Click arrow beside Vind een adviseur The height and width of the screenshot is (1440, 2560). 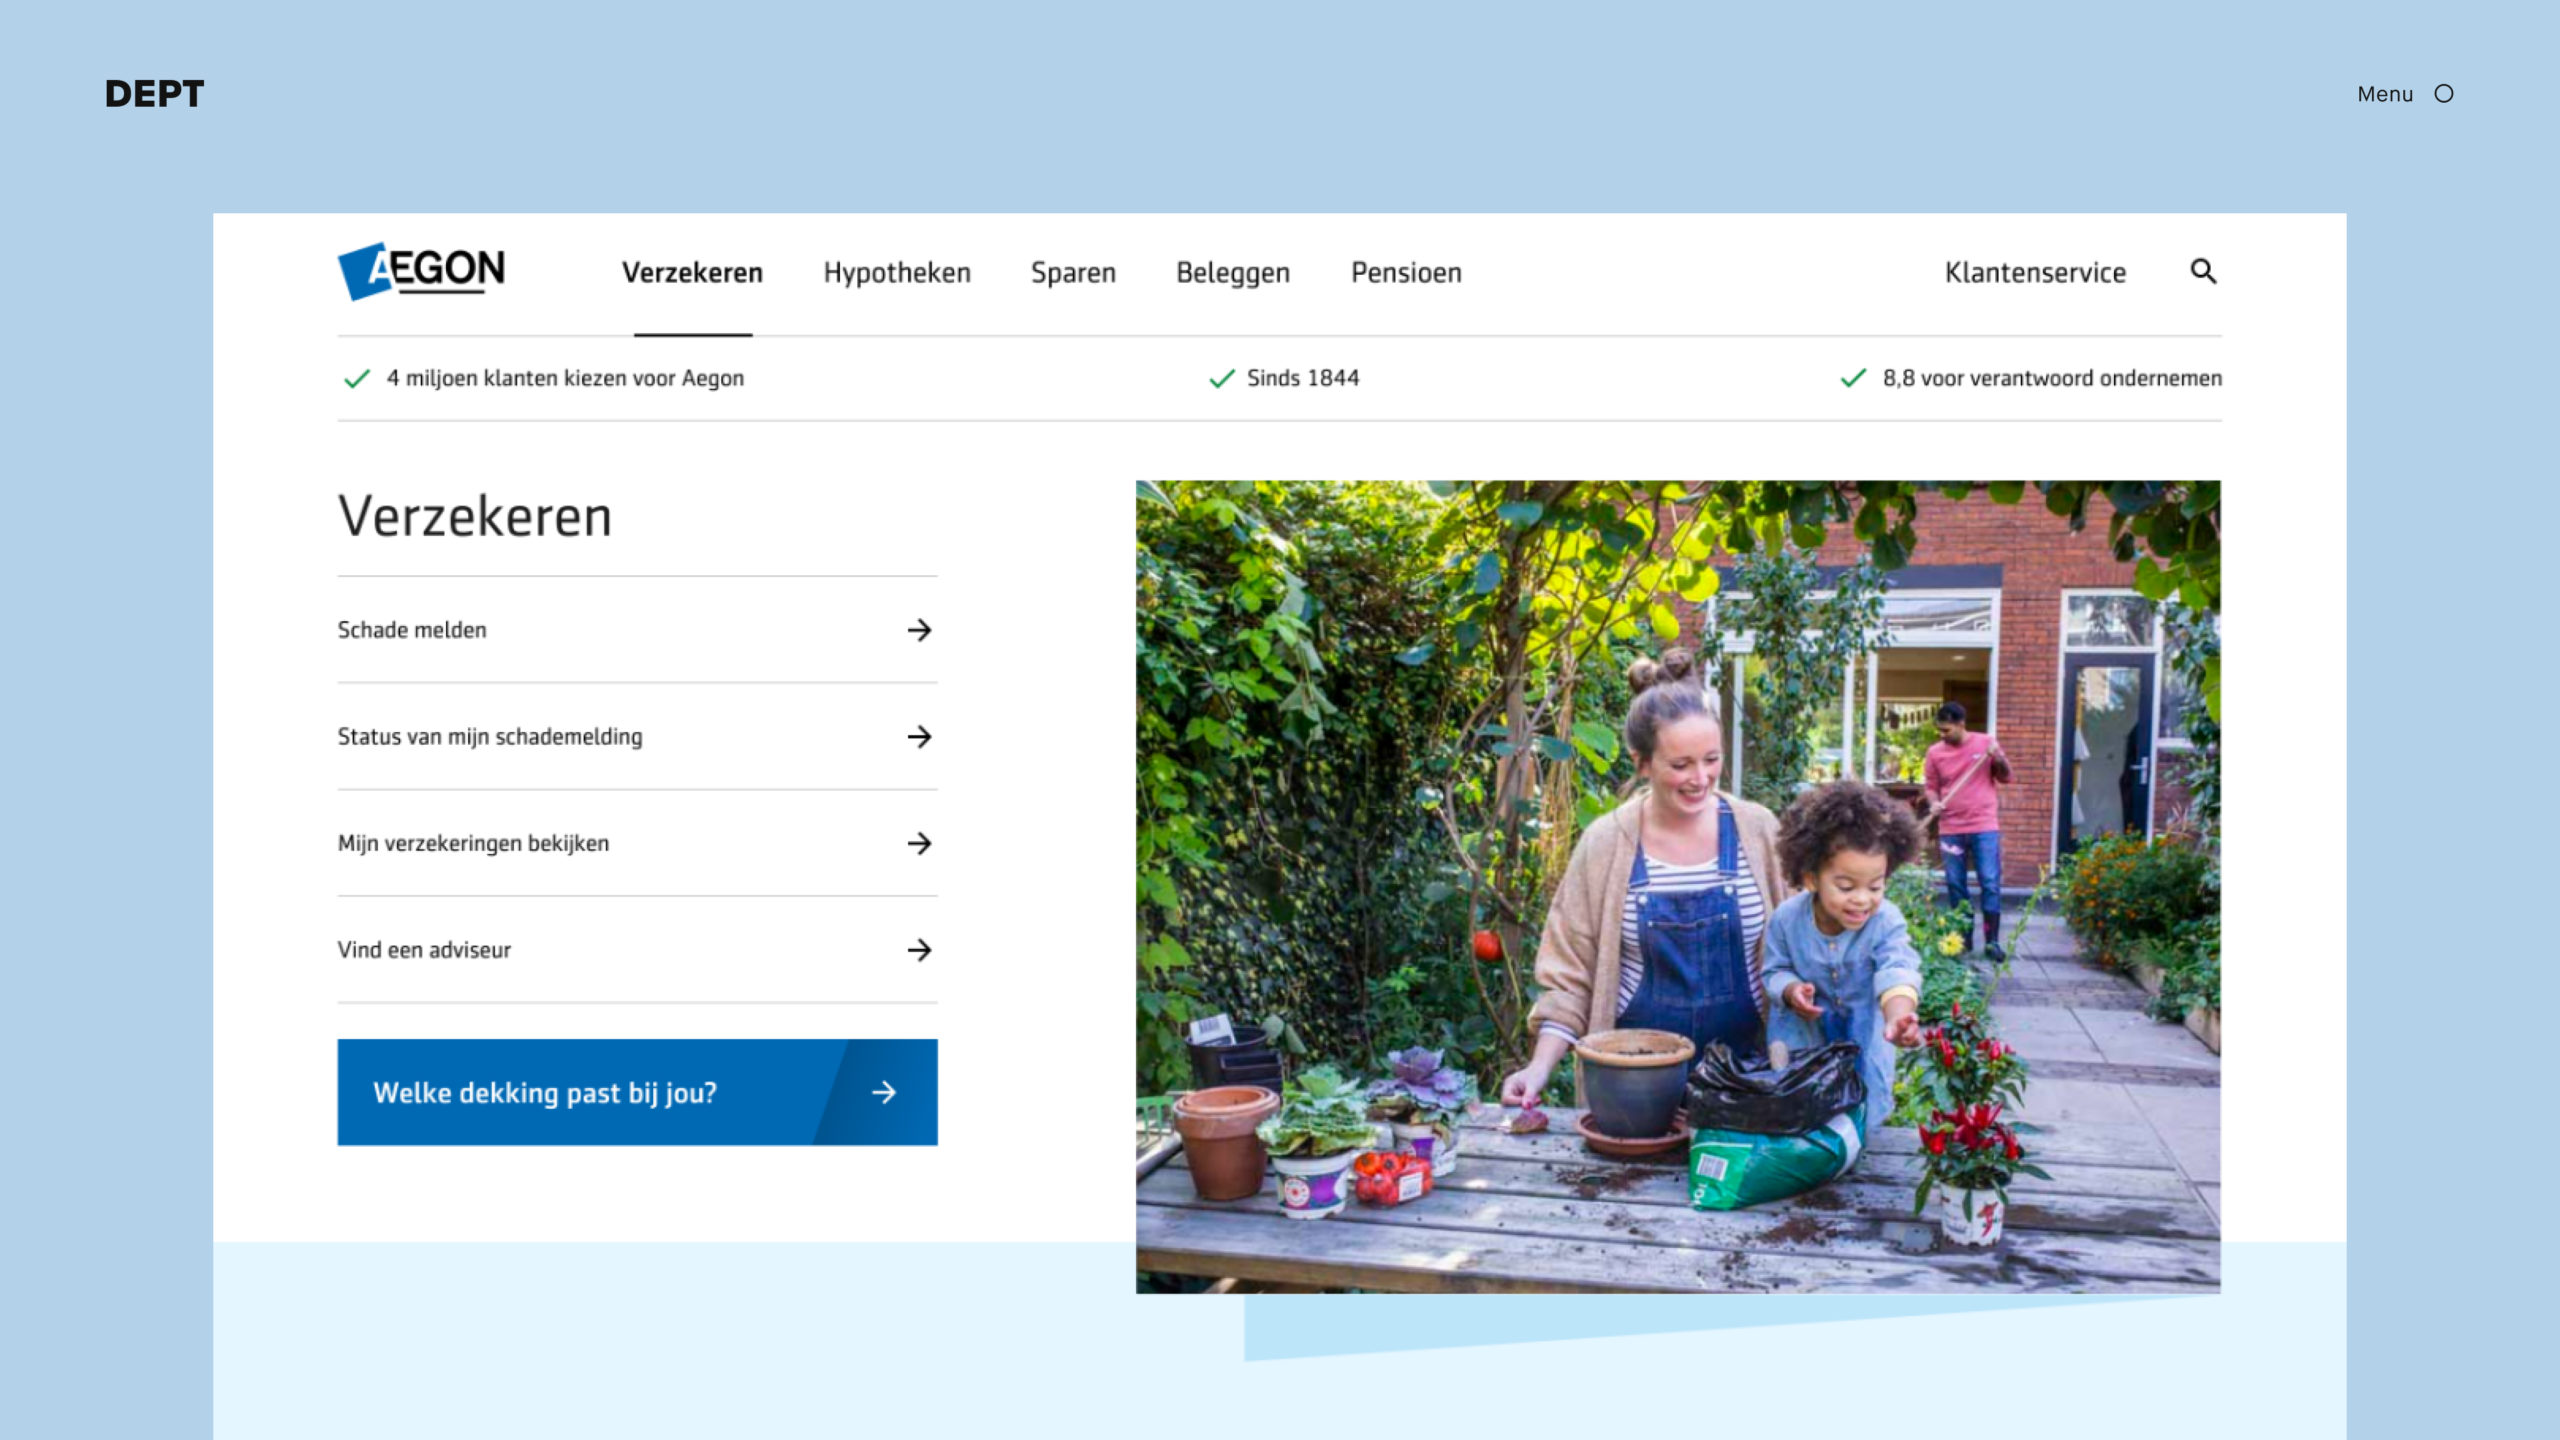pos(919,950)
